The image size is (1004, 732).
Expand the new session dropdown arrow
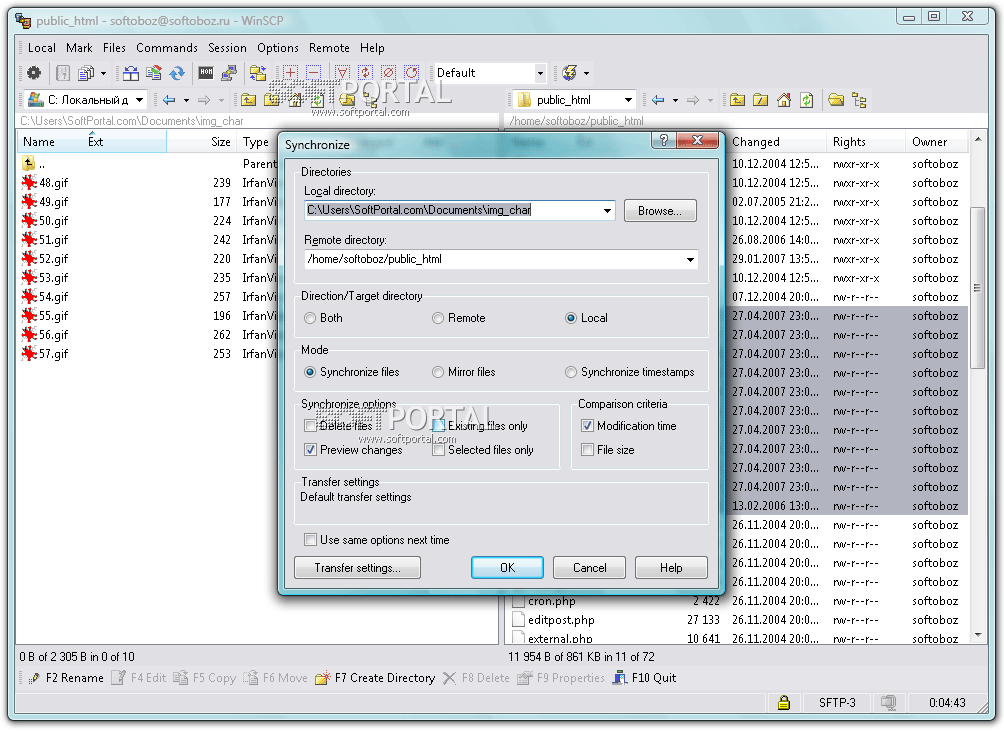[586, 74]
